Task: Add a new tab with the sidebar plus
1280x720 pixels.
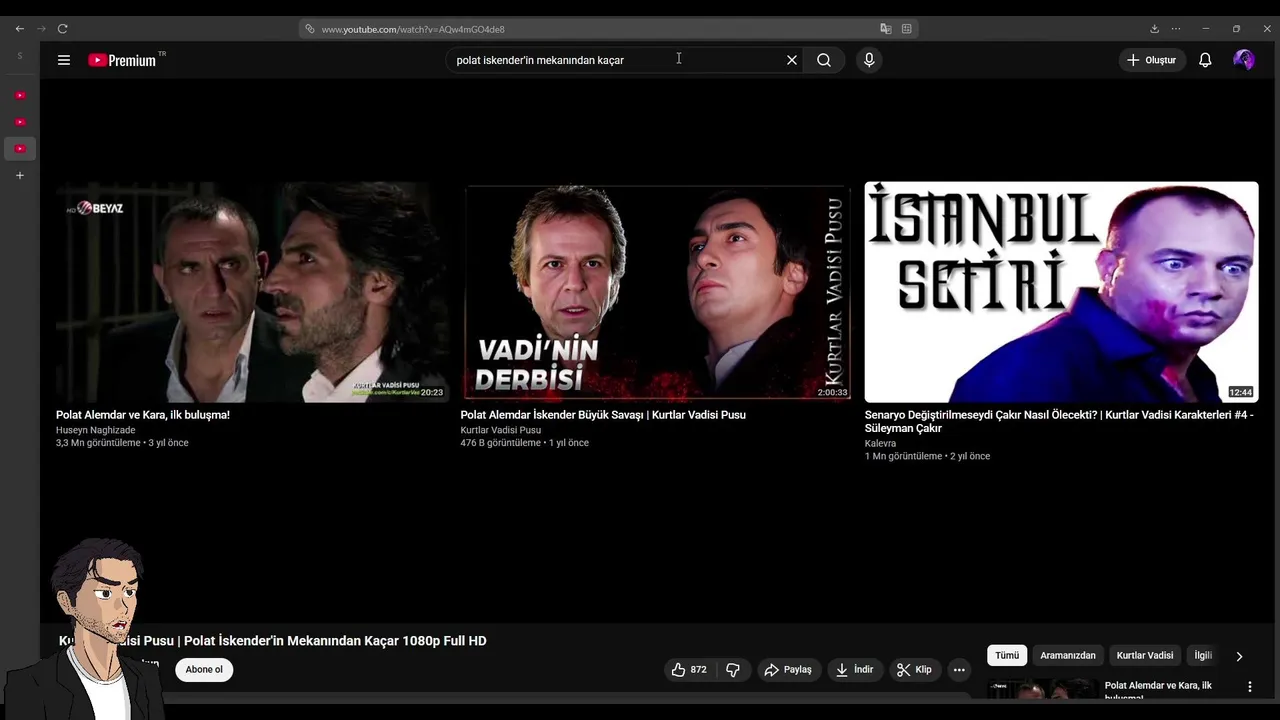Action: (x=19, y=176)
